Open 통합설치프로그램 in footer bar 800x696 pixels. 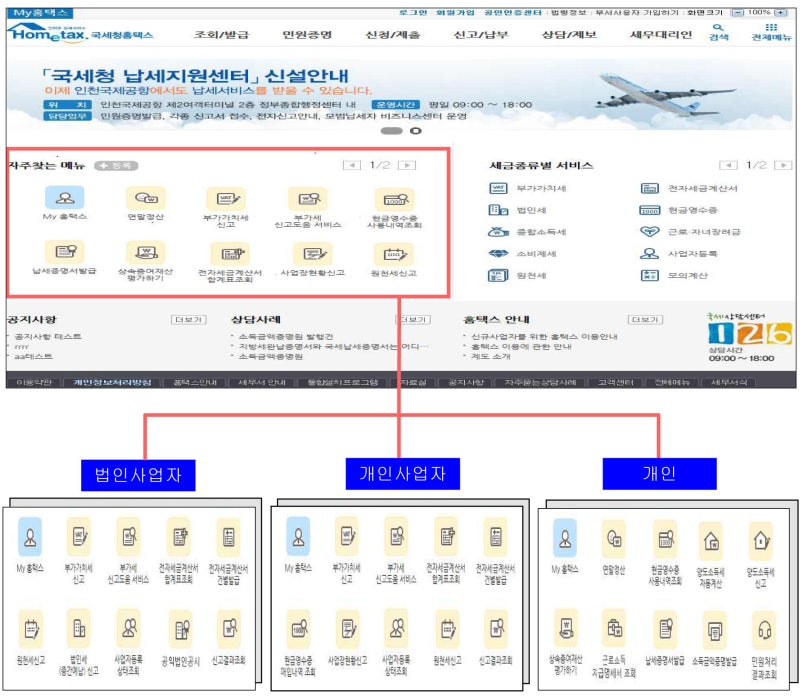tap(342, 382)
